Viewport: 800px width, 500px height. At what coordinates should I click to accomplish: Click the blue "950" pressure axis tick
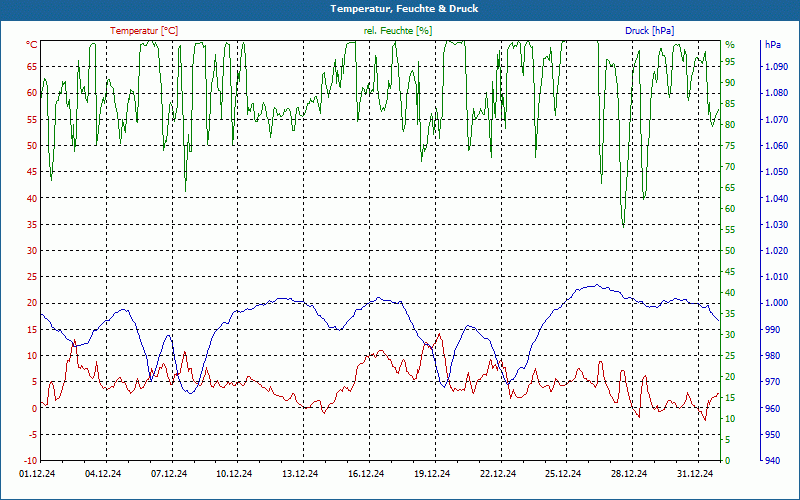click(772, 434)
